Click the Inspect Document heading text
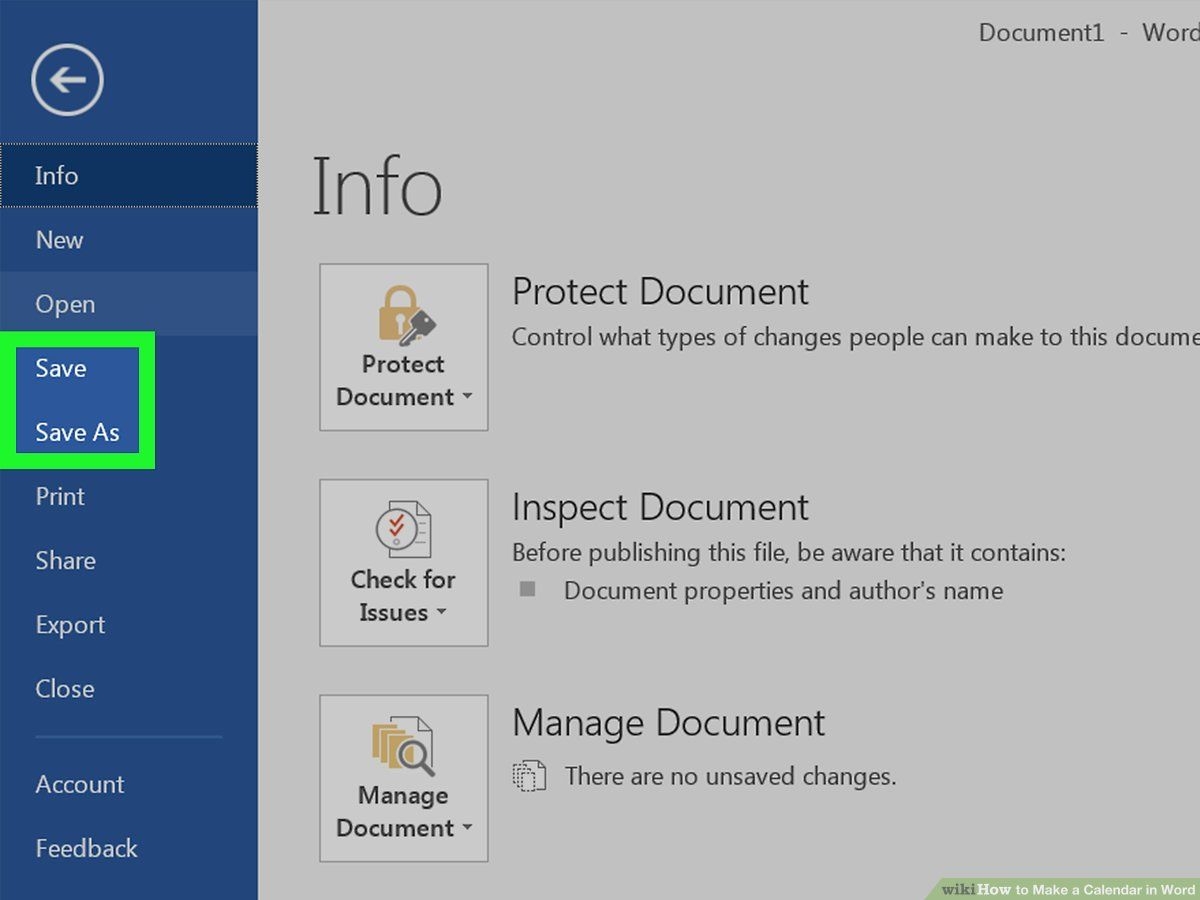 (660, 507)
